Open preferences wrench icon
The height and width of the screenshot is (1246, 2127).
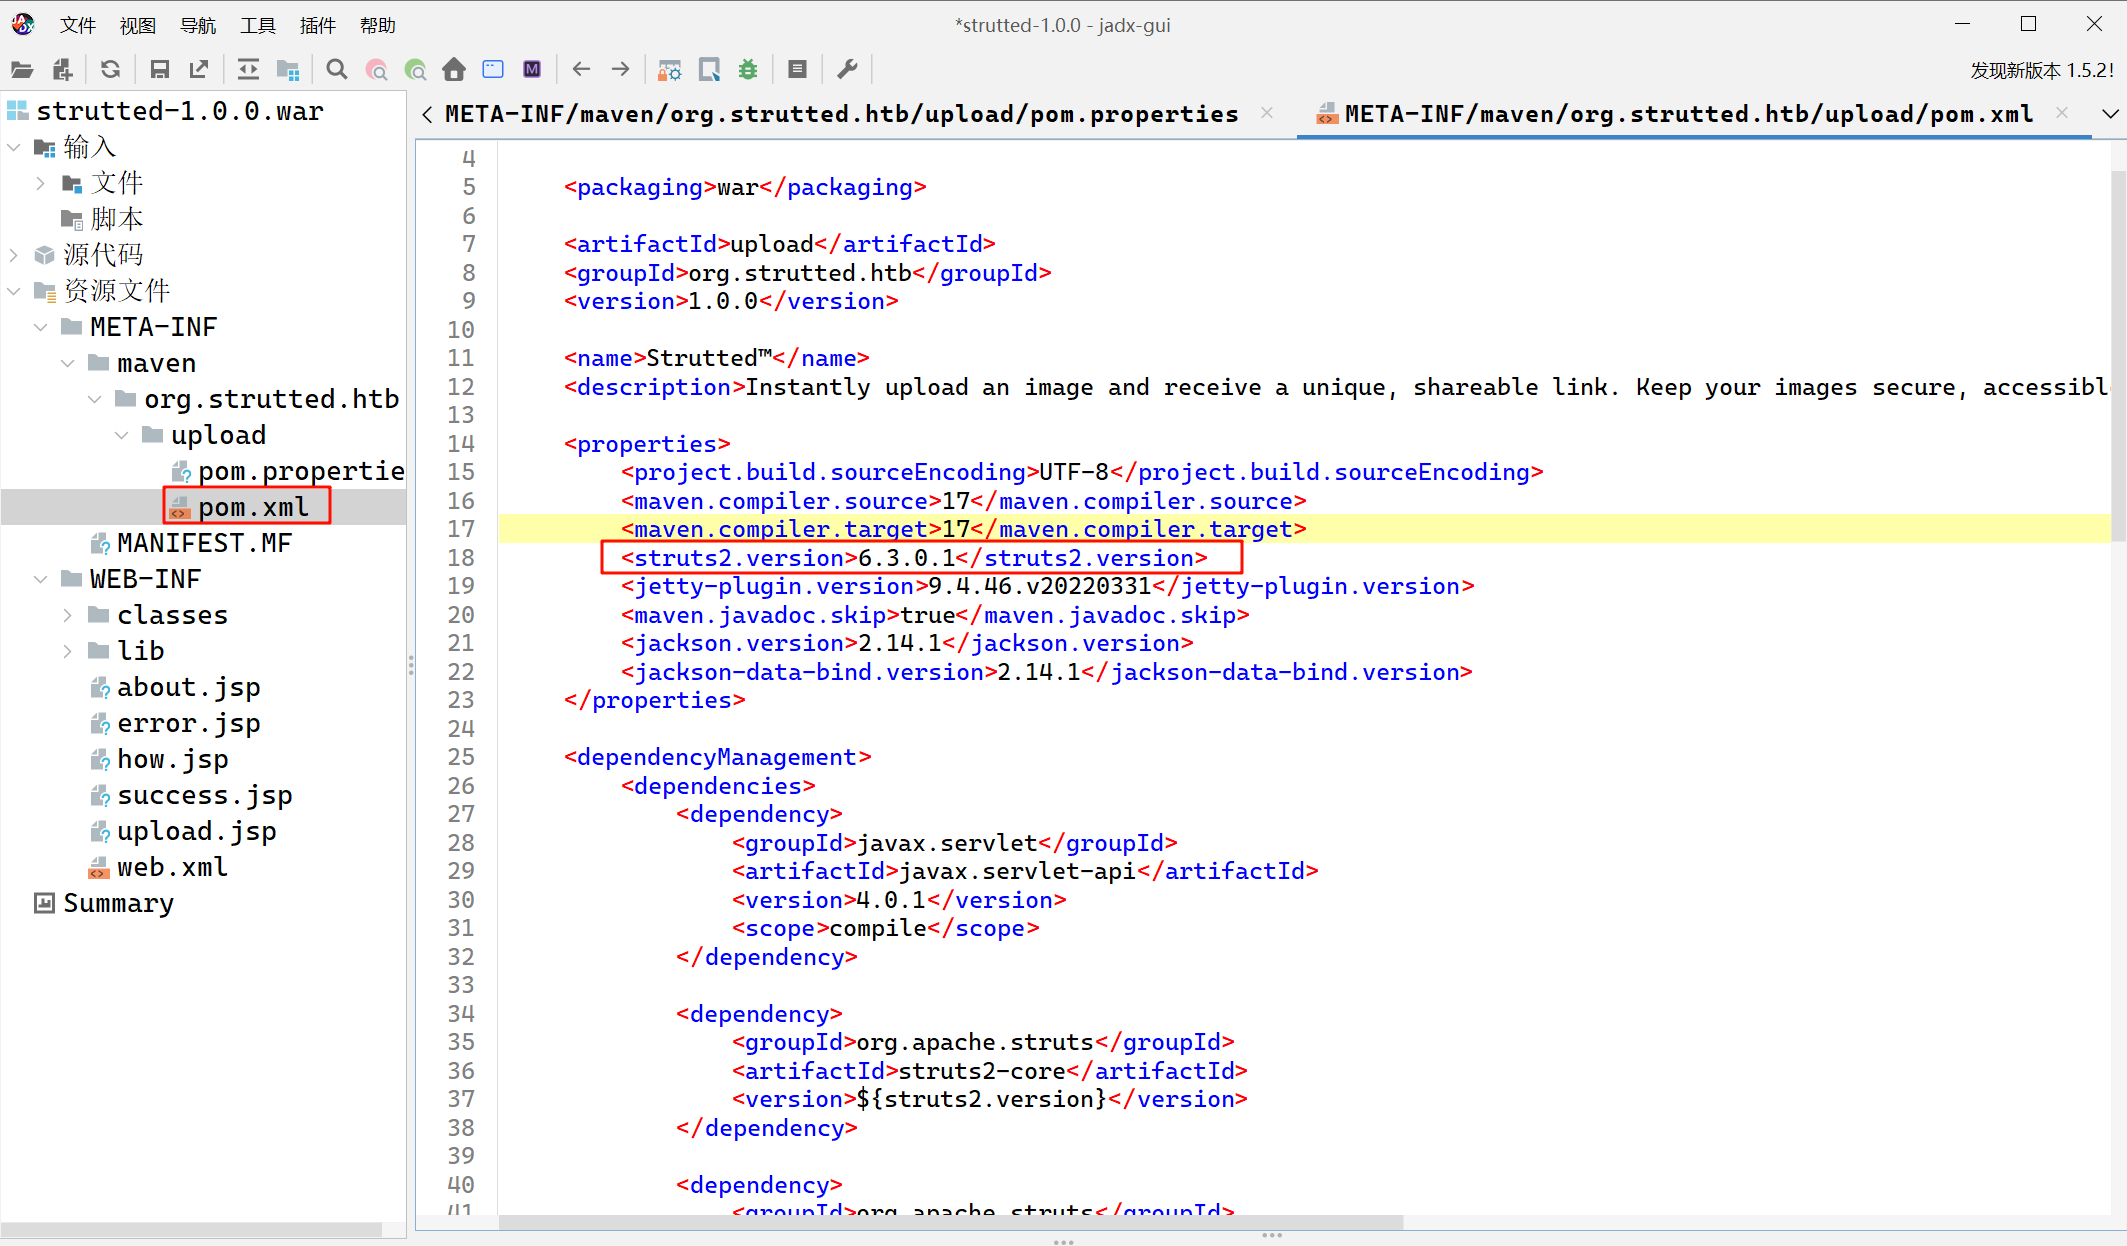tap(847, 69)
